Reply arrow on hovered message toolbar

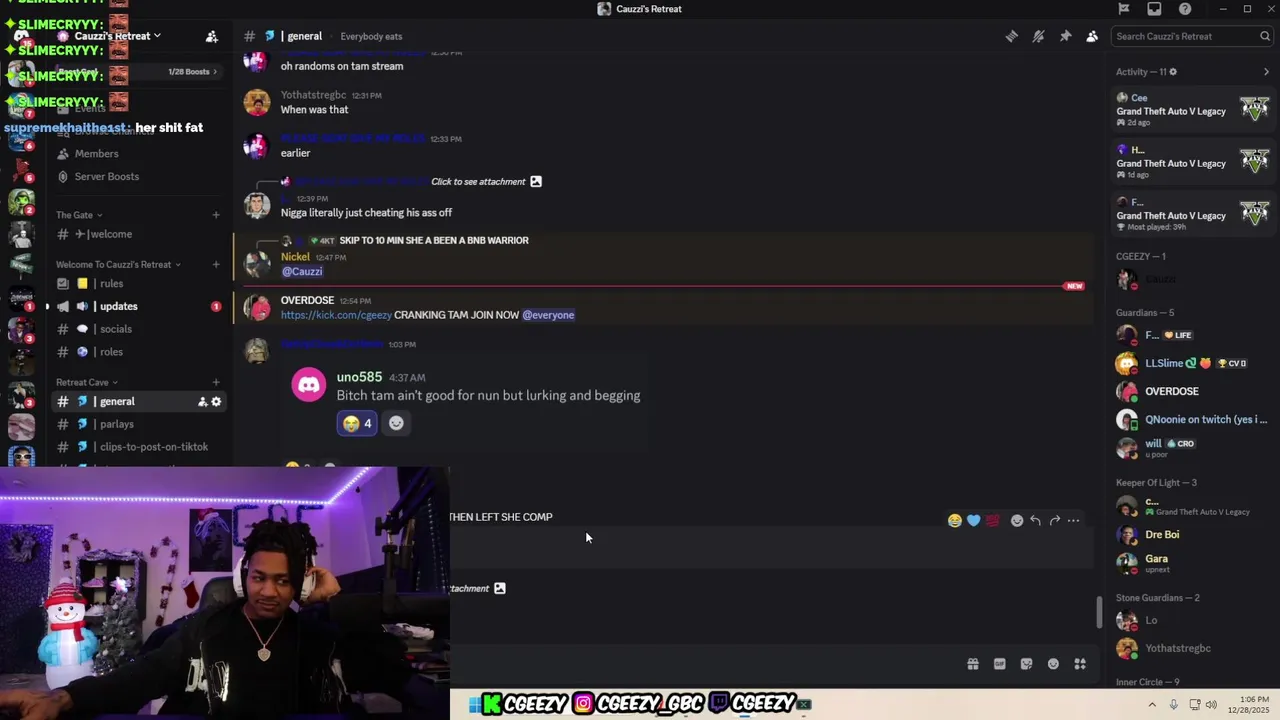tap(1035, 520)
